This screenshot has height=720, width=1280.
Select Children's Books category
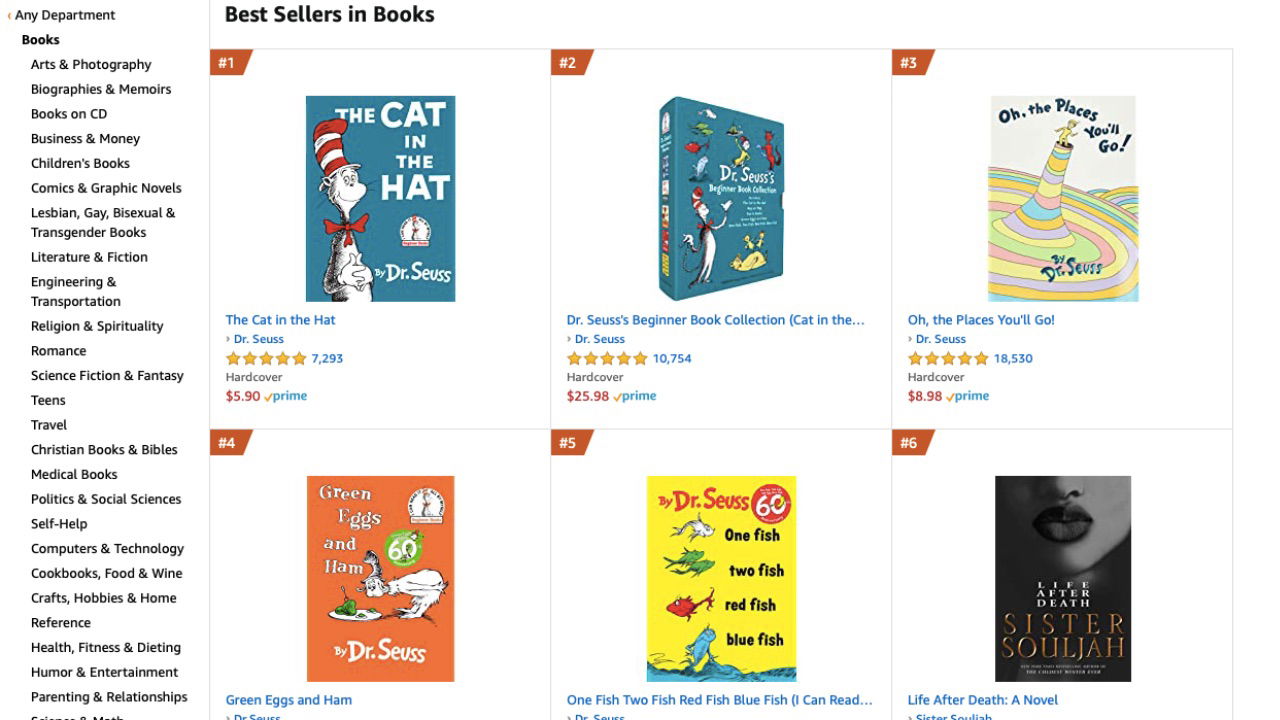coord(80,163)
